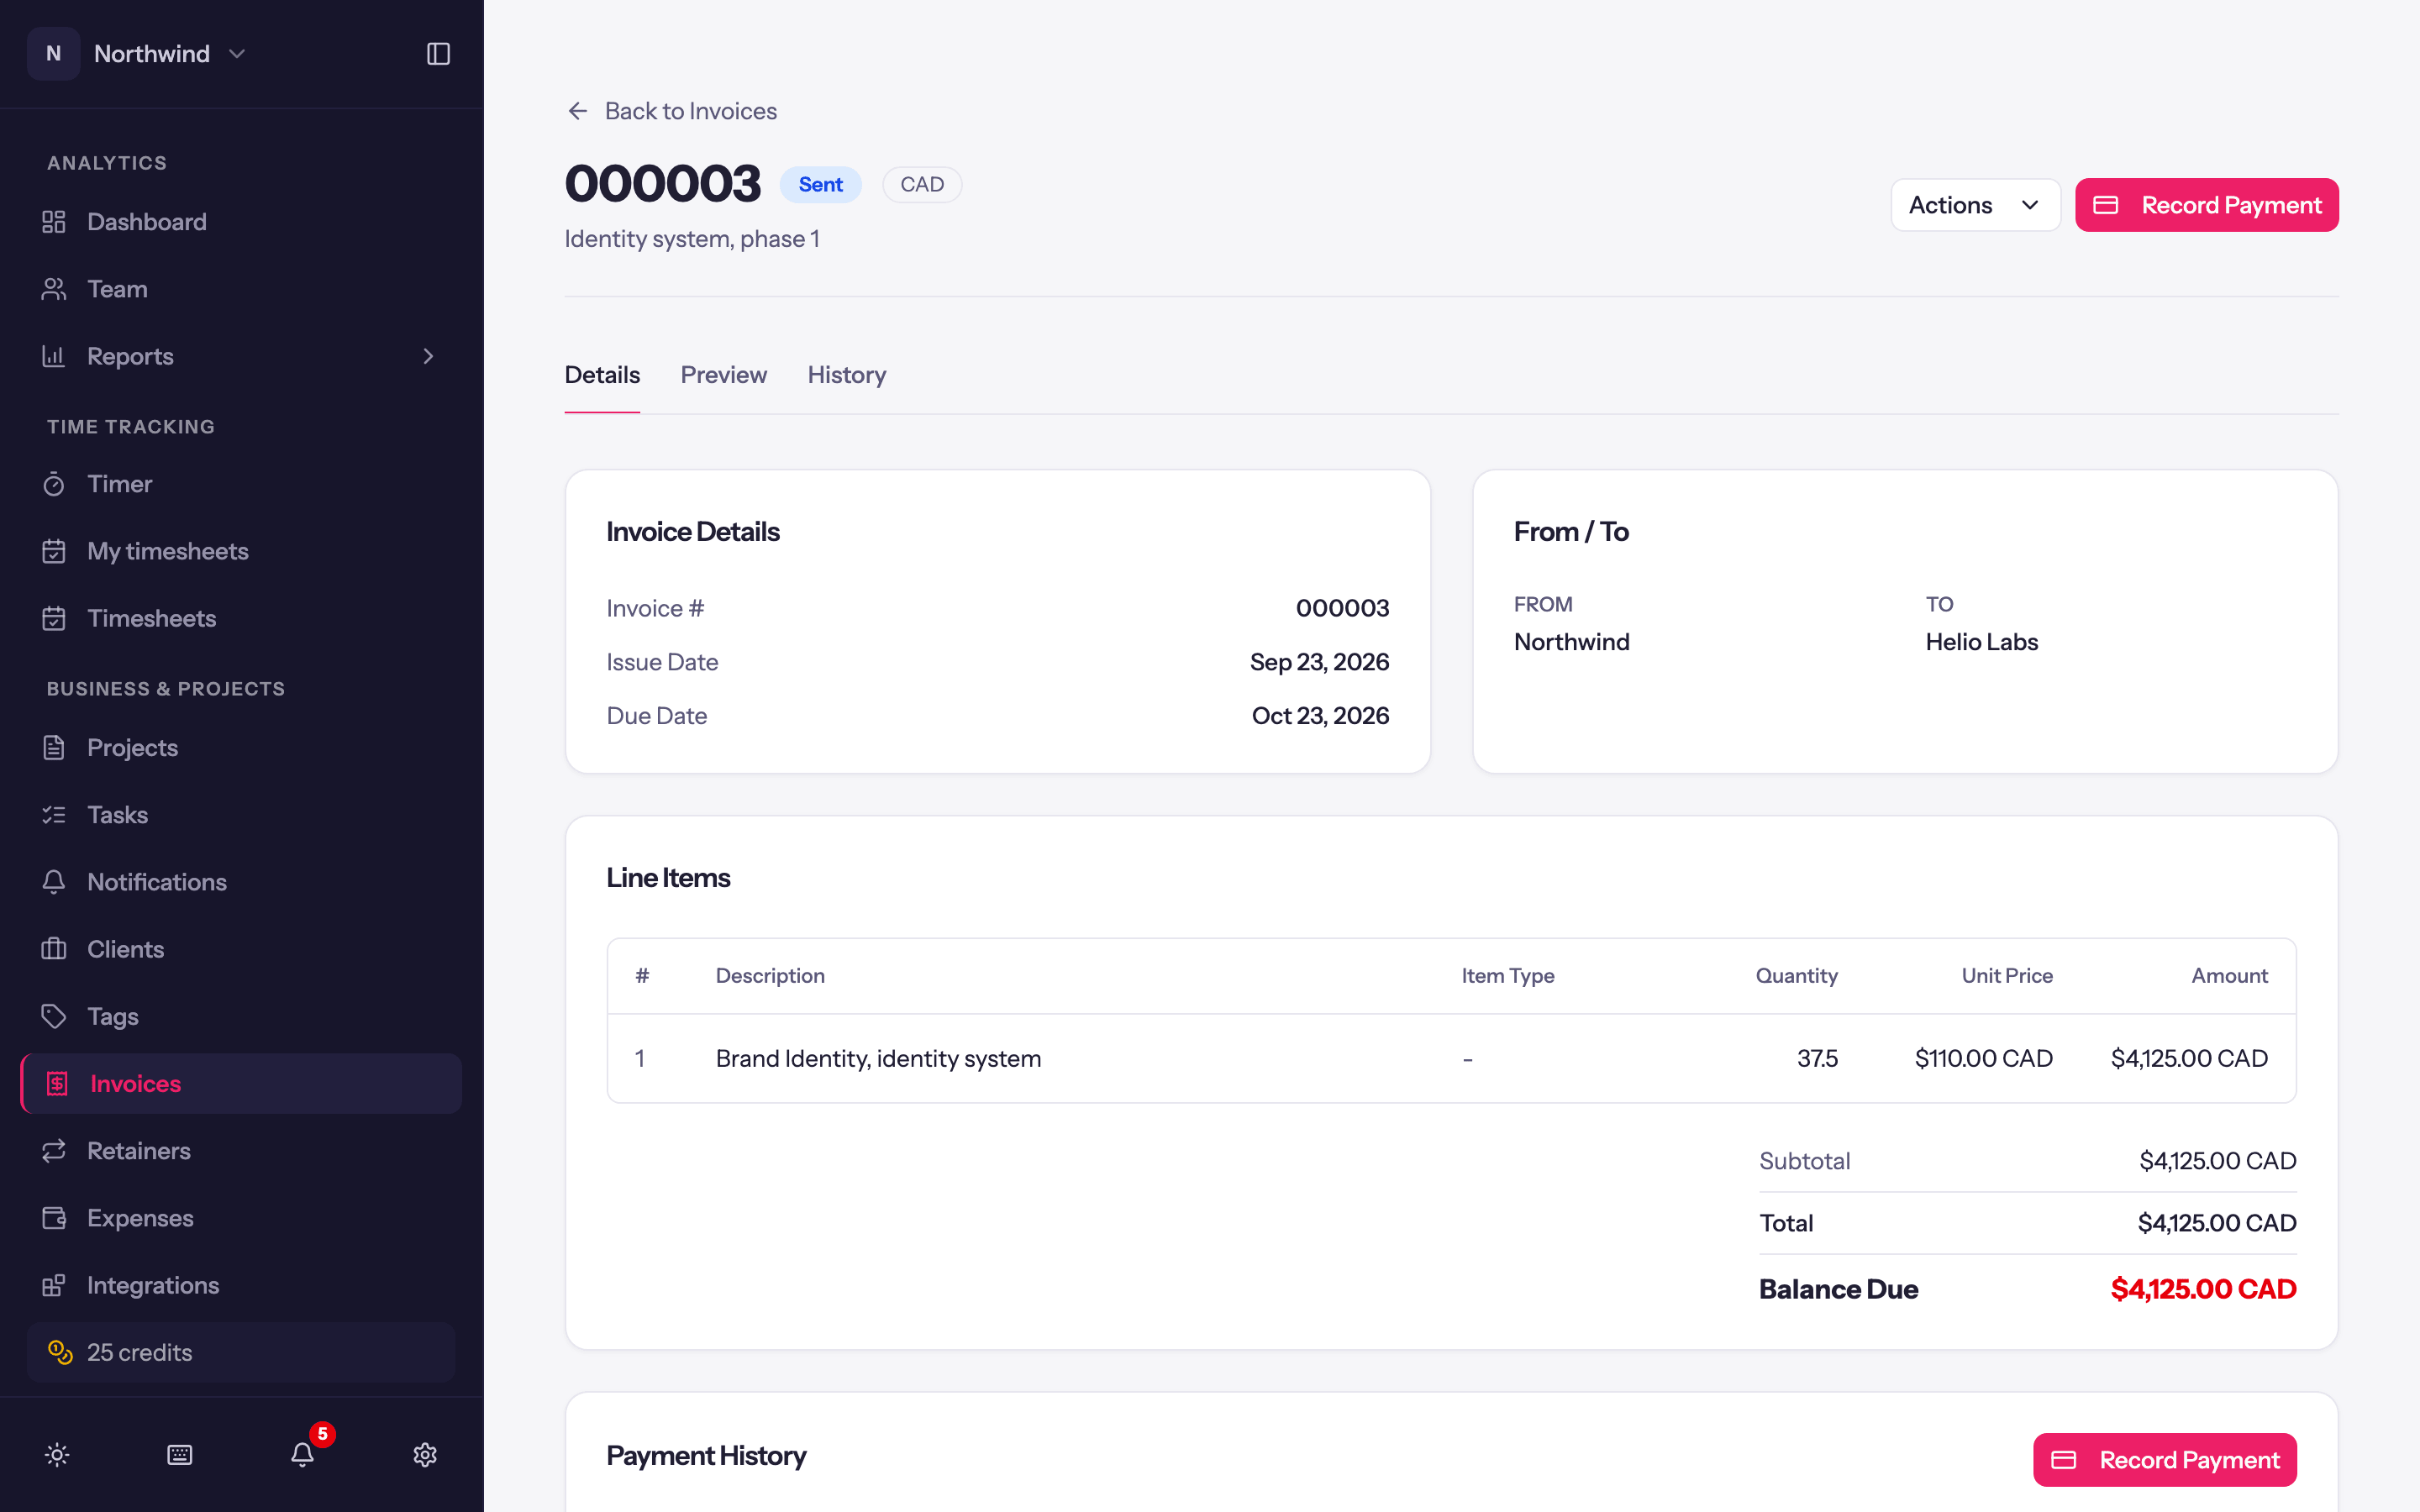Switch to the History tab

(x=847, y=375)
